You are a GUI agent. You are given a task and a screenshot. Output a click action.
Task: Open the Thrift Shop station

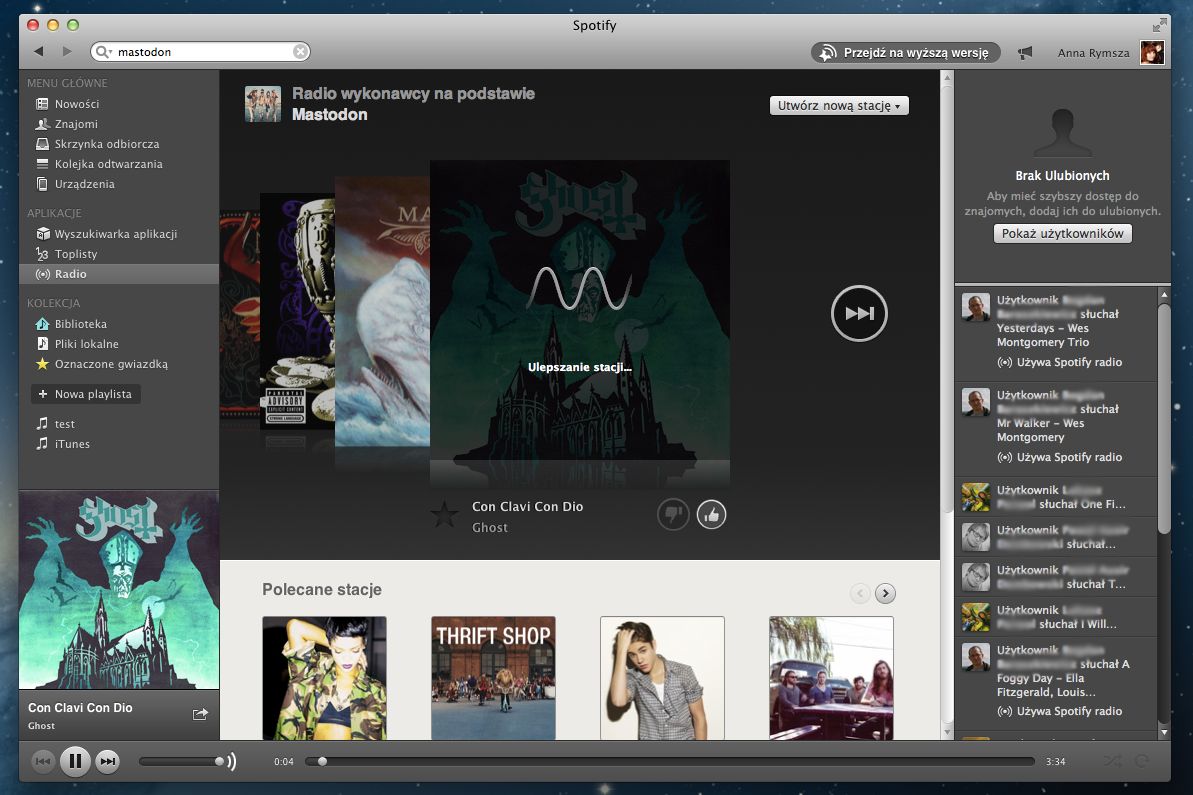(x=493, y=678)
